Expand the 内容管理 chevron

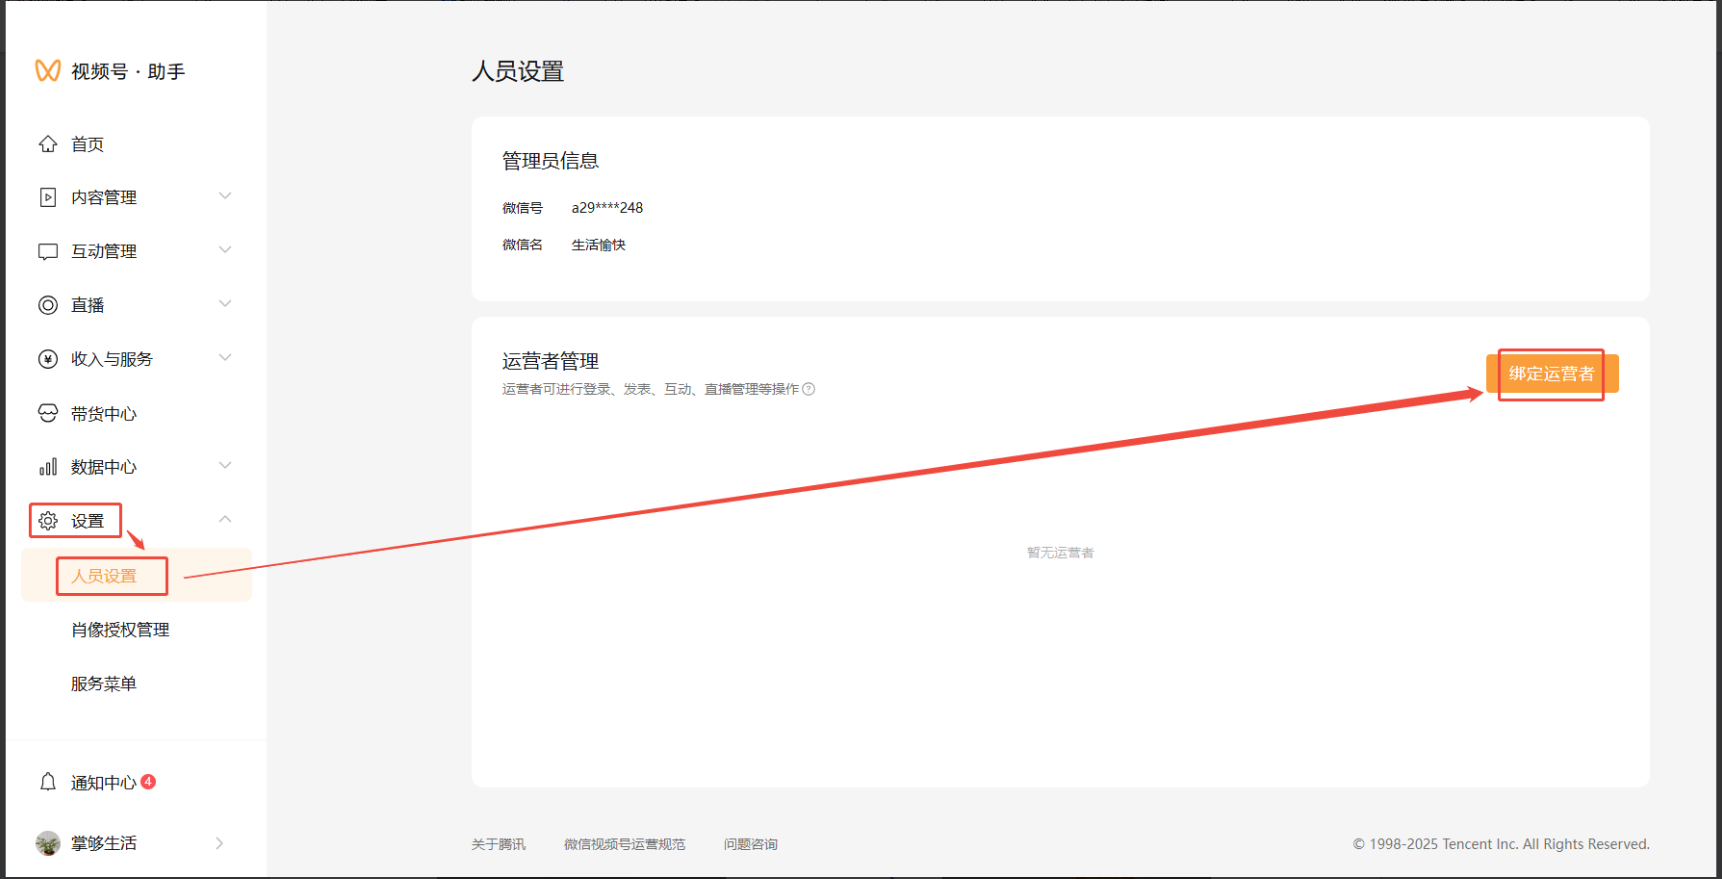225,196
